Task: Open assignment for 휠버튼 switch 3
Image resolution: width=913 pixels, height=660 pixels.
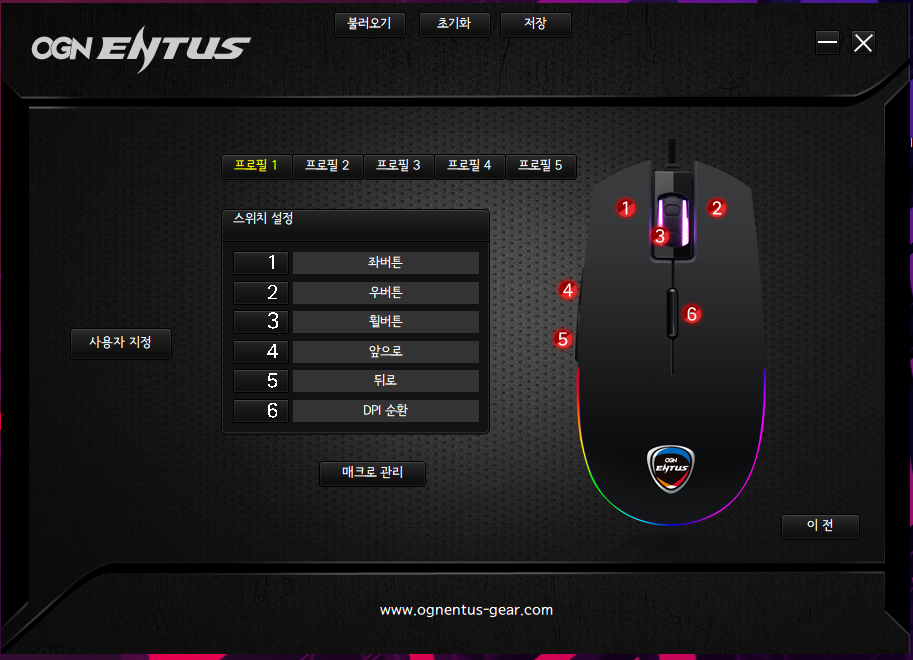Action: 385,322
